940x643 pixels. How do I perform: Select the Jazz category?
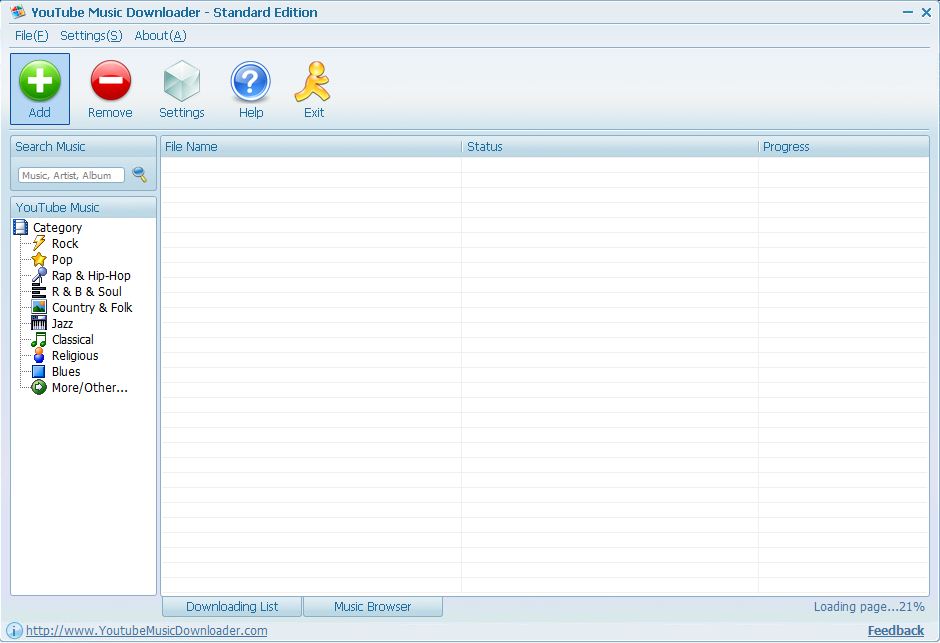click(62, 324)
